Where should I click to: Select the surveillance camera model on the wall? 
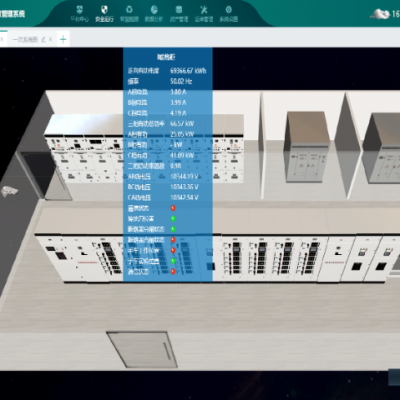click(9, 191)
